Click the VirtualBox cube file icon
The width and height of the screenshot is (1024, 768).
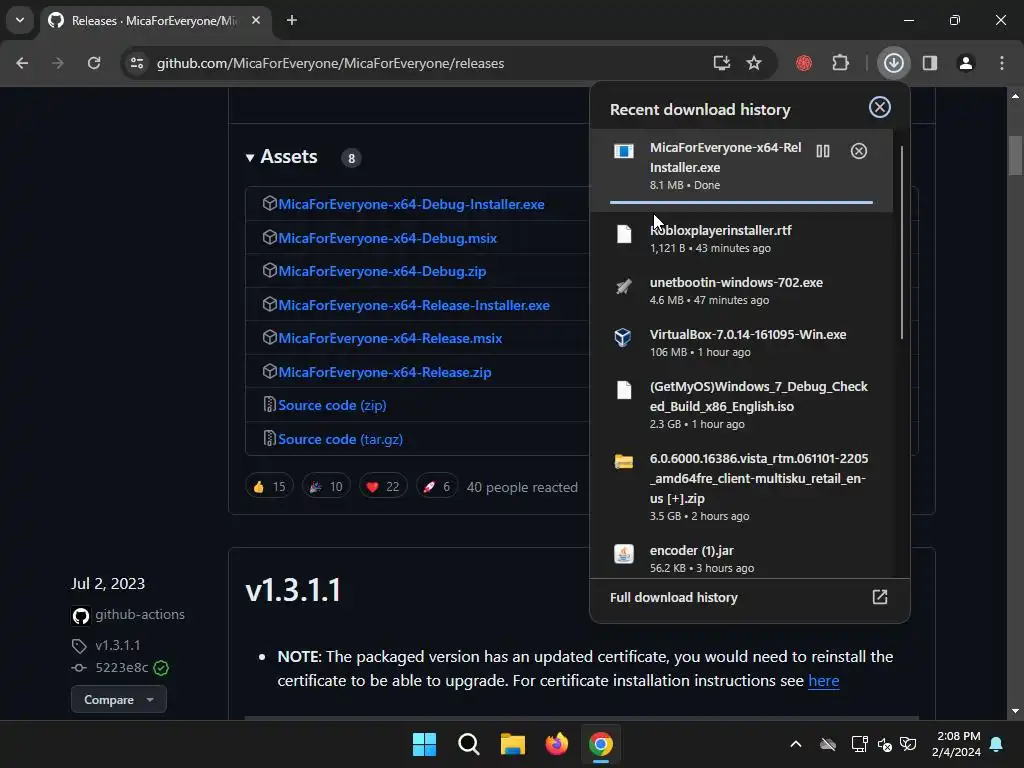[623, 337]
